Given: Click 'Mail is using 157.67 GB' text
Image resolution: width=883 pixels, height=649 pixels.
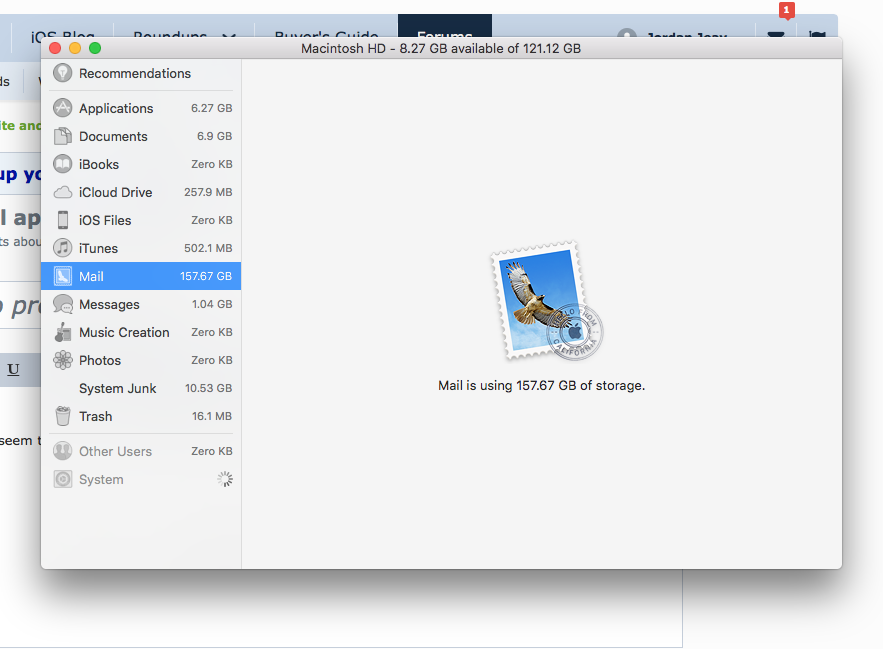Looking at the screenshot, I should pos(542,385).
